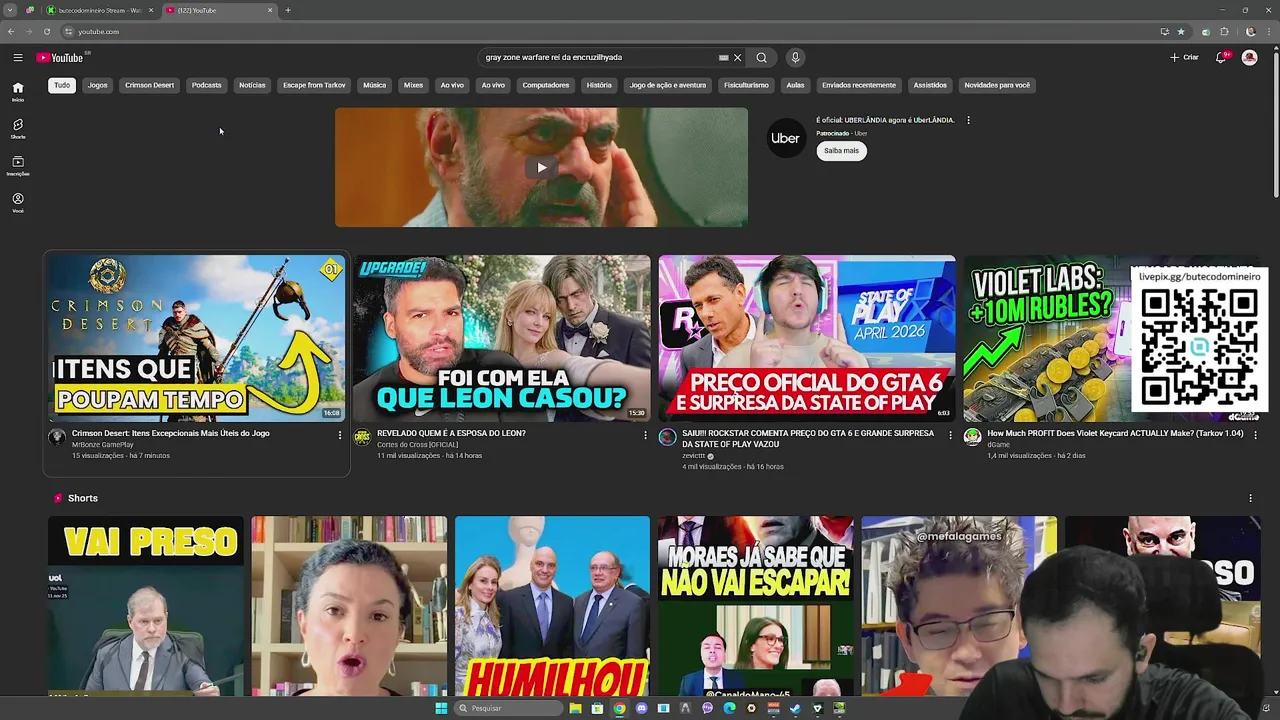Select the Música filter chip
Screen dimensions: 1280x720
374,85
